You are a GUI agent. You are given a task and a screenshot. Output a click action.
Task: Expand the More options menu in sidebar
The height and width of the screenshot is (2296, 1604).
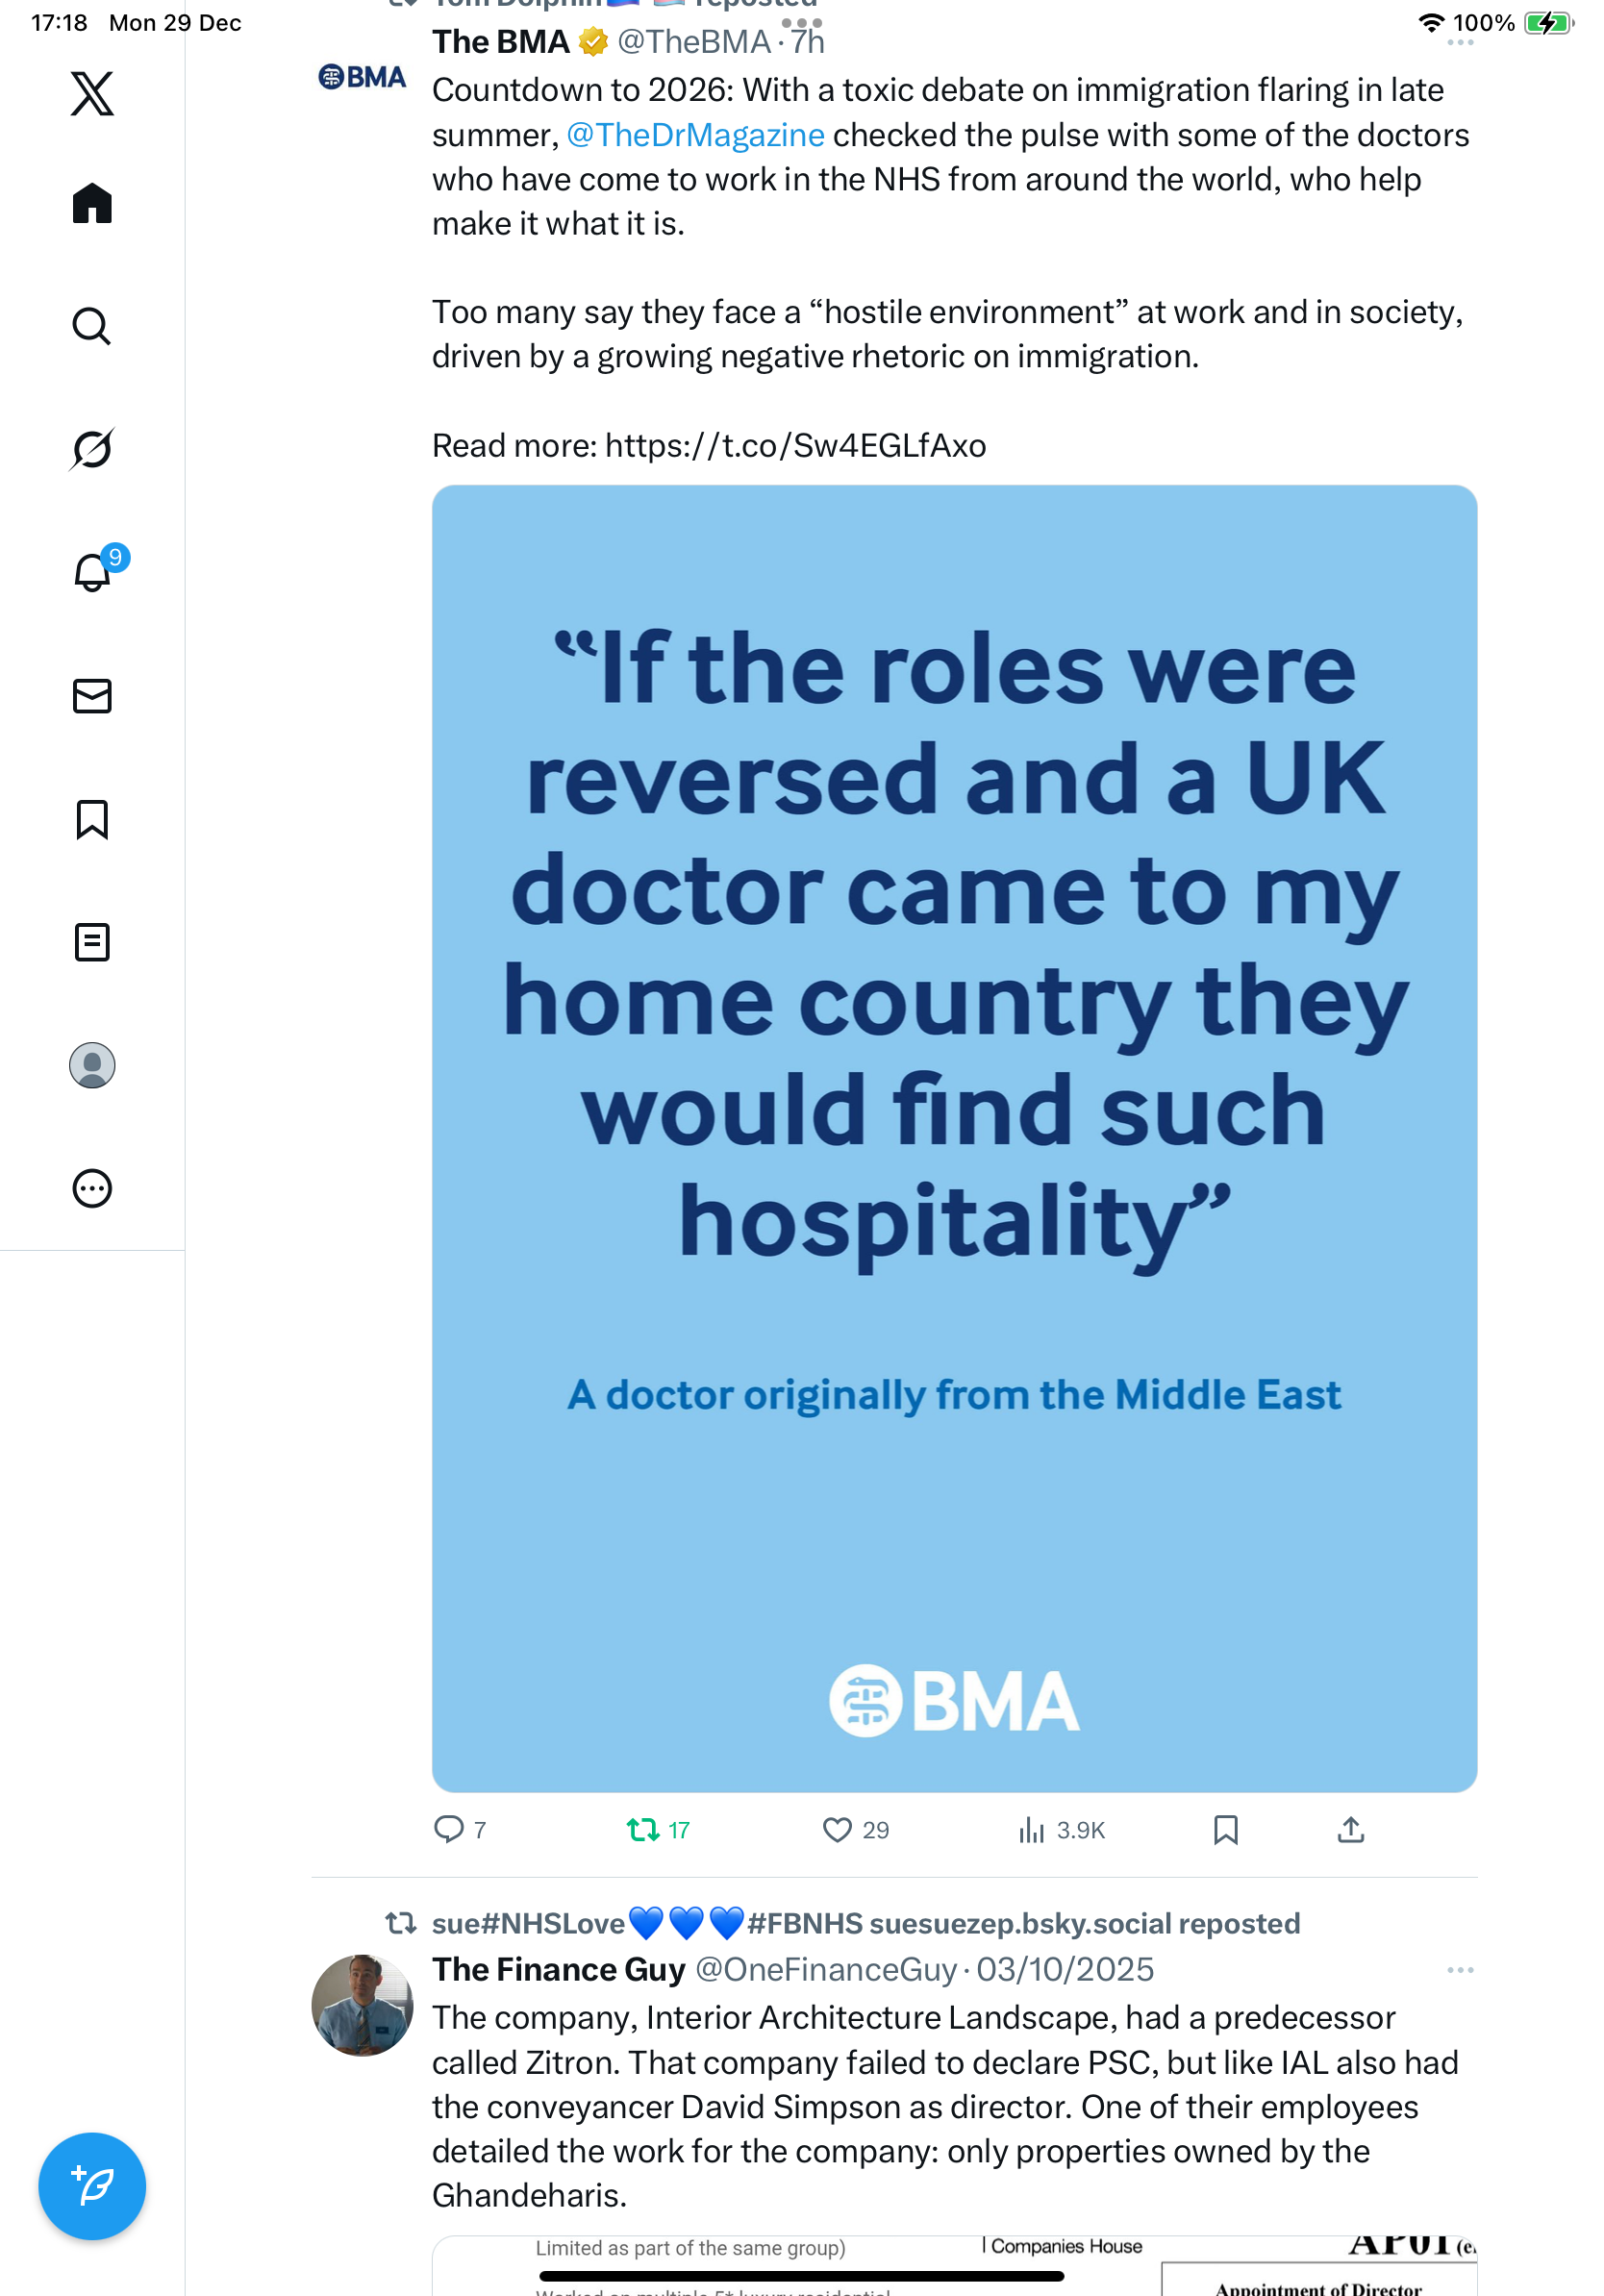coord(92,1188)
